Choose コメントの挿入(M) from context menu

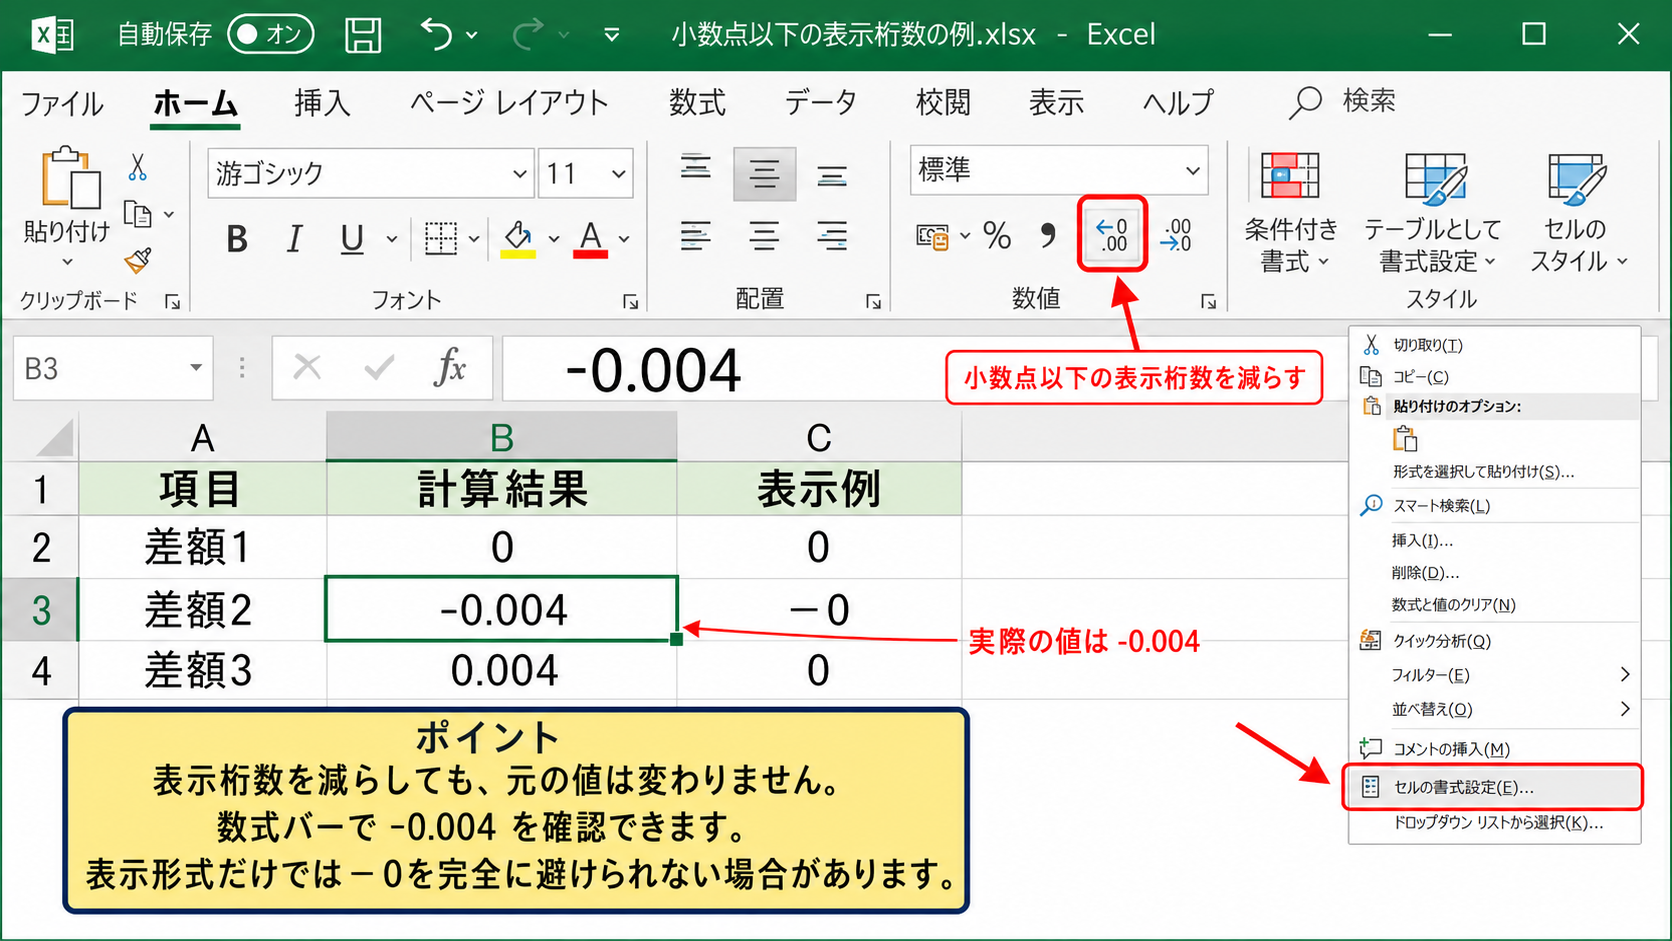click(1495, 749)
